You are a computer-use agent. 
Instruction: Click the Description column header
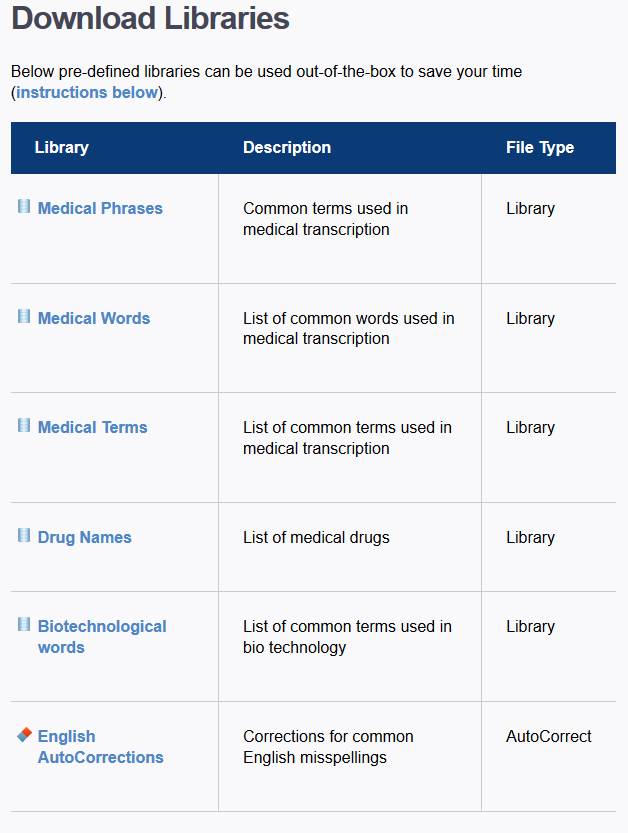click(x=287, y=147)
